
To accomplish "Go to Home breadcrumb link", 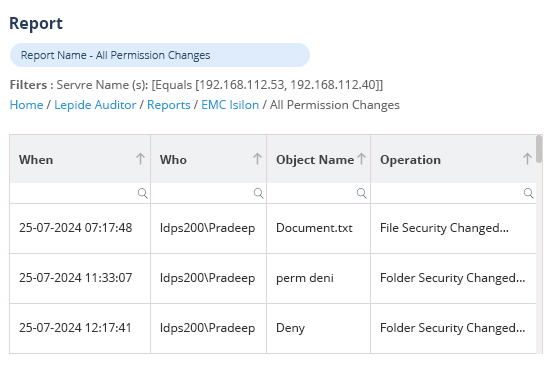I will [26, 105].
